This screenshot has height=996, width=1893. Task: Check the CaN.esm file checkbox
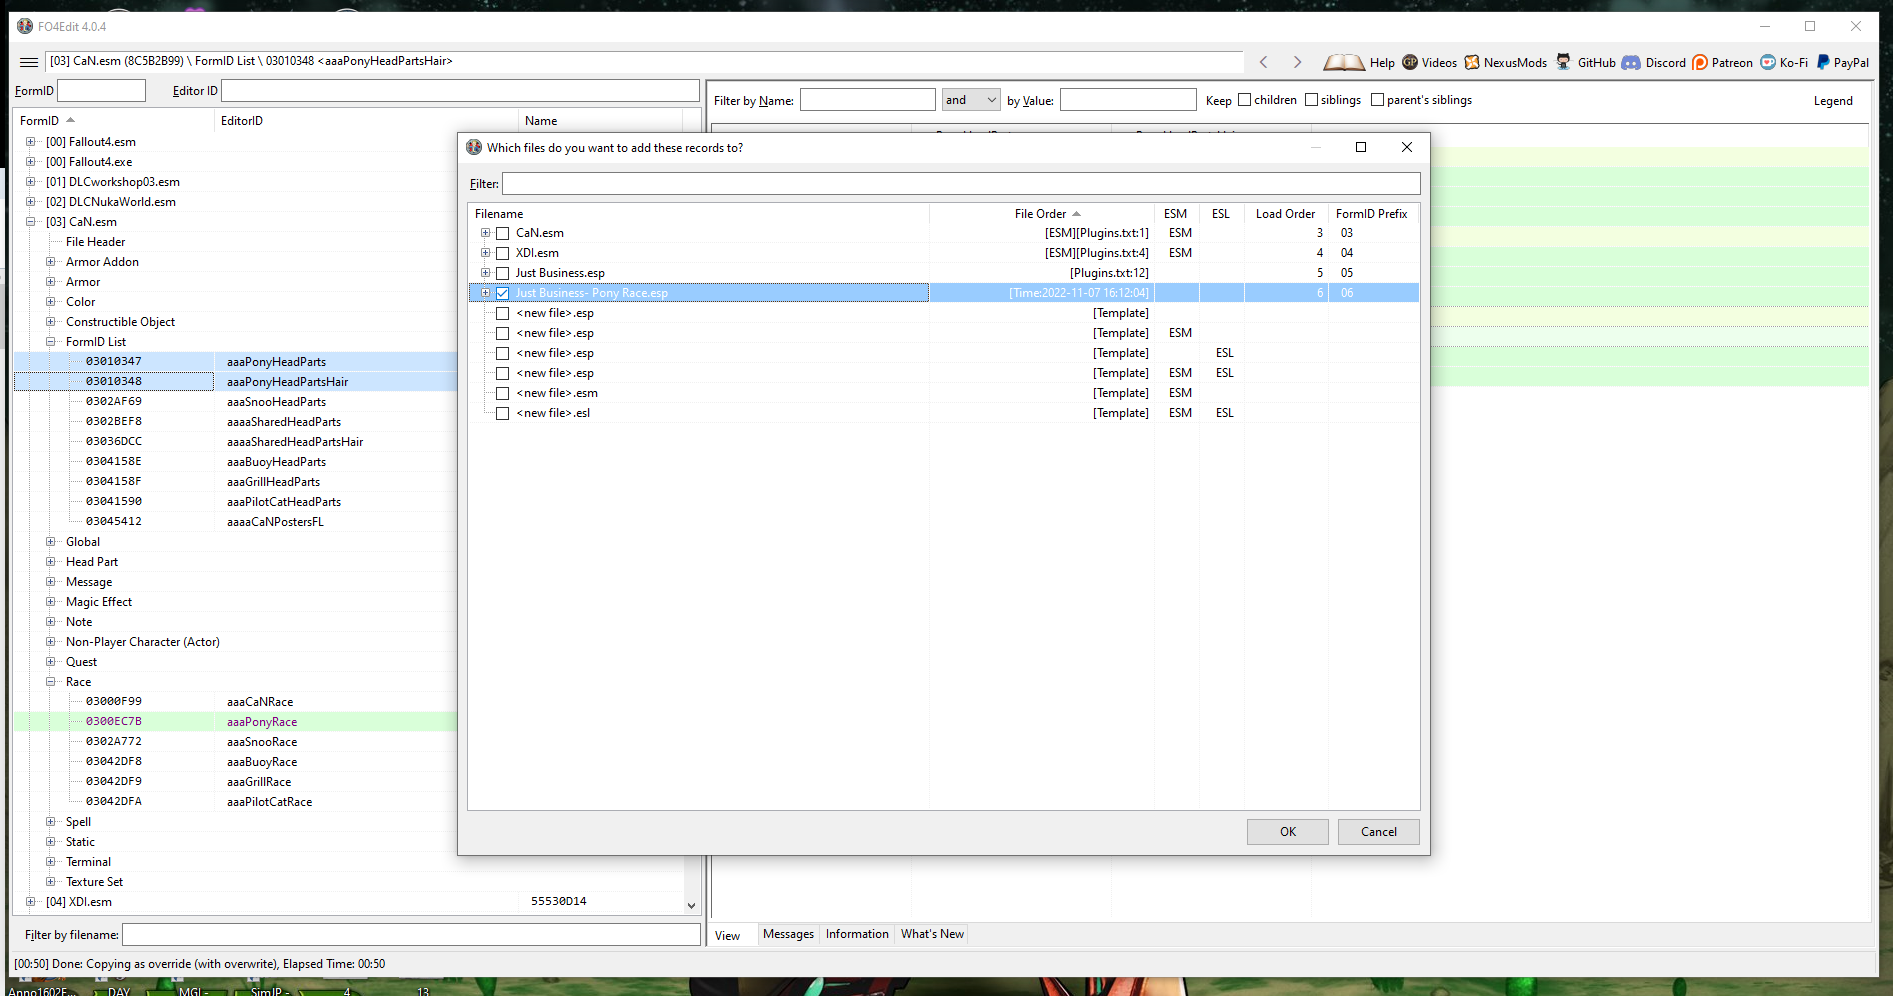coord(503,233)
